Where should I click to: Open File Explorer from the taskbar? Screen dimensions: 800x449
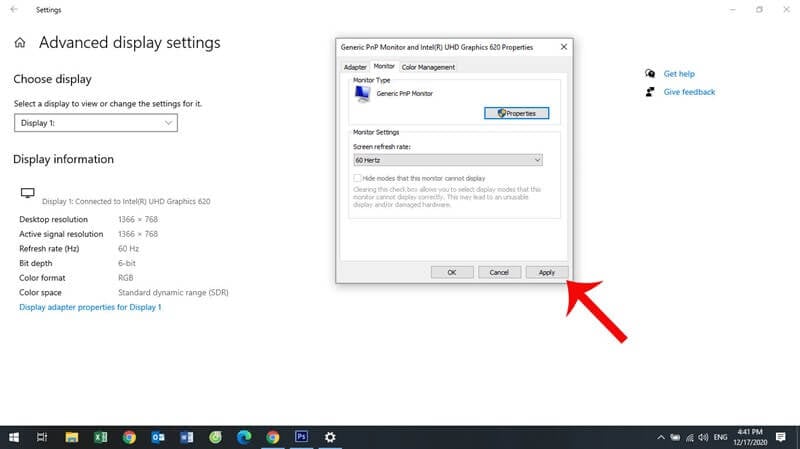point(71,437)
